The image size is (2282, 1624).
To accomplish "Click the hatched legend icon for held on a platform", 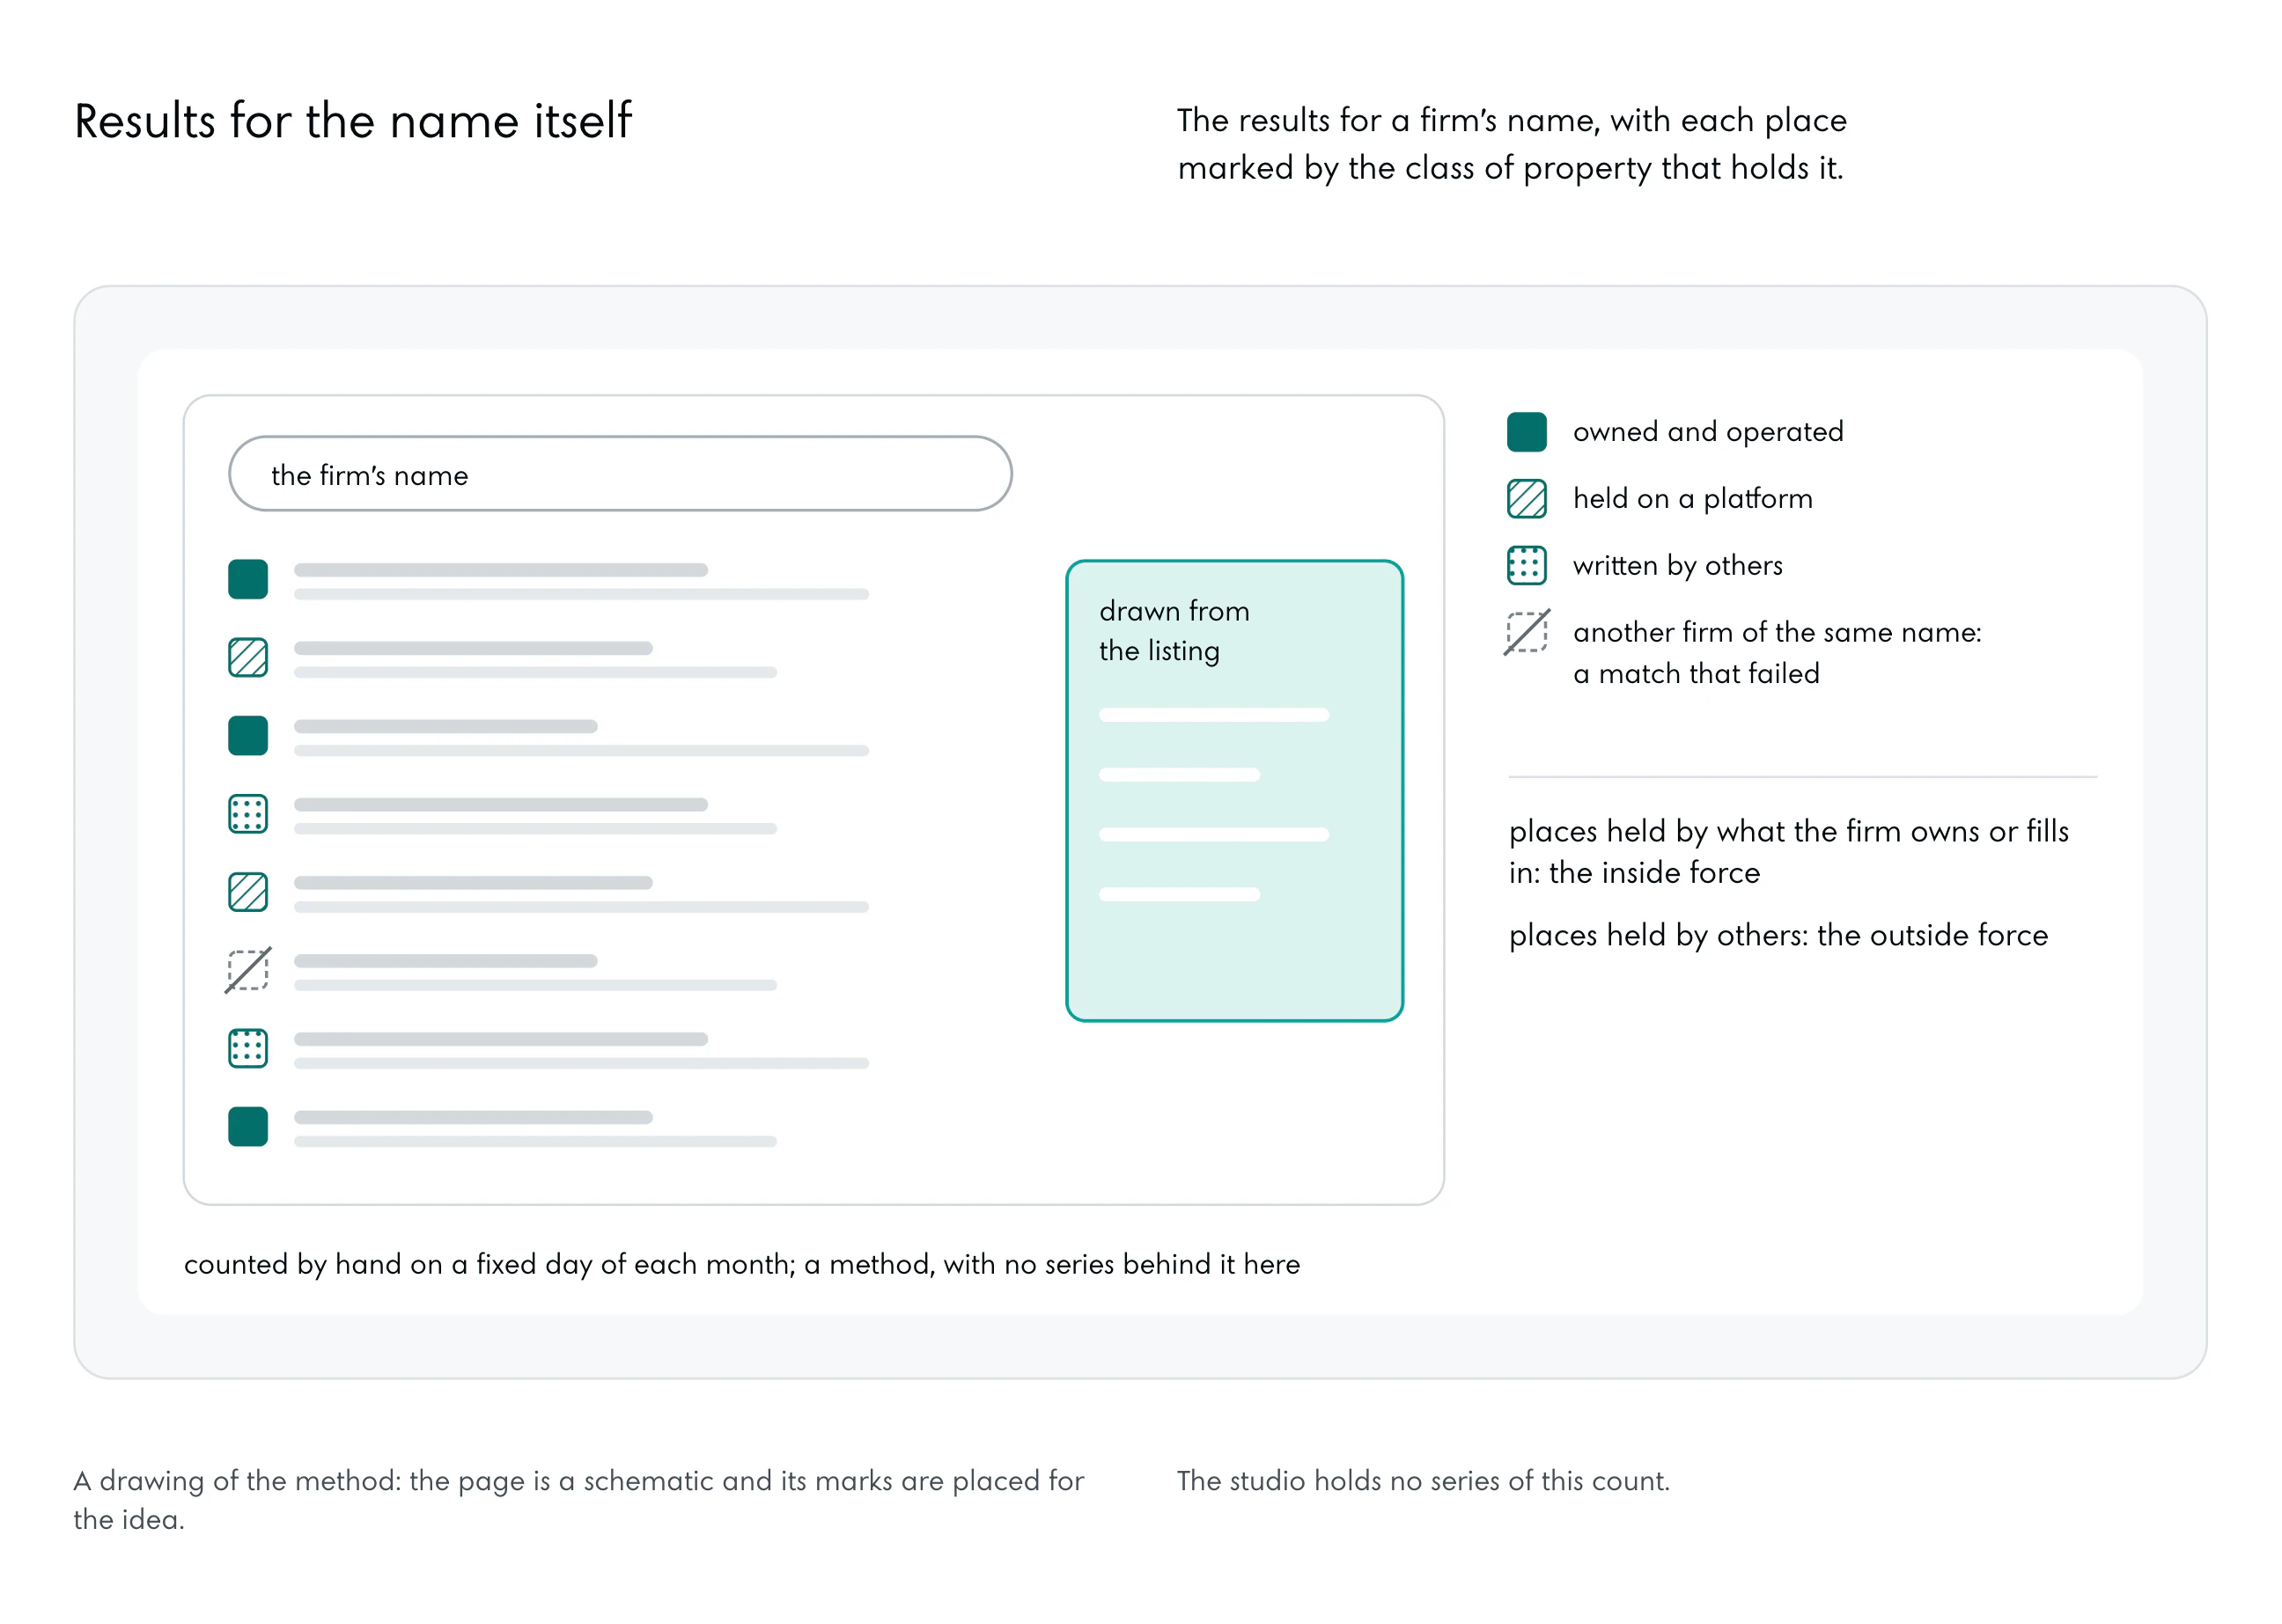I will click(x=1526, y=499).
